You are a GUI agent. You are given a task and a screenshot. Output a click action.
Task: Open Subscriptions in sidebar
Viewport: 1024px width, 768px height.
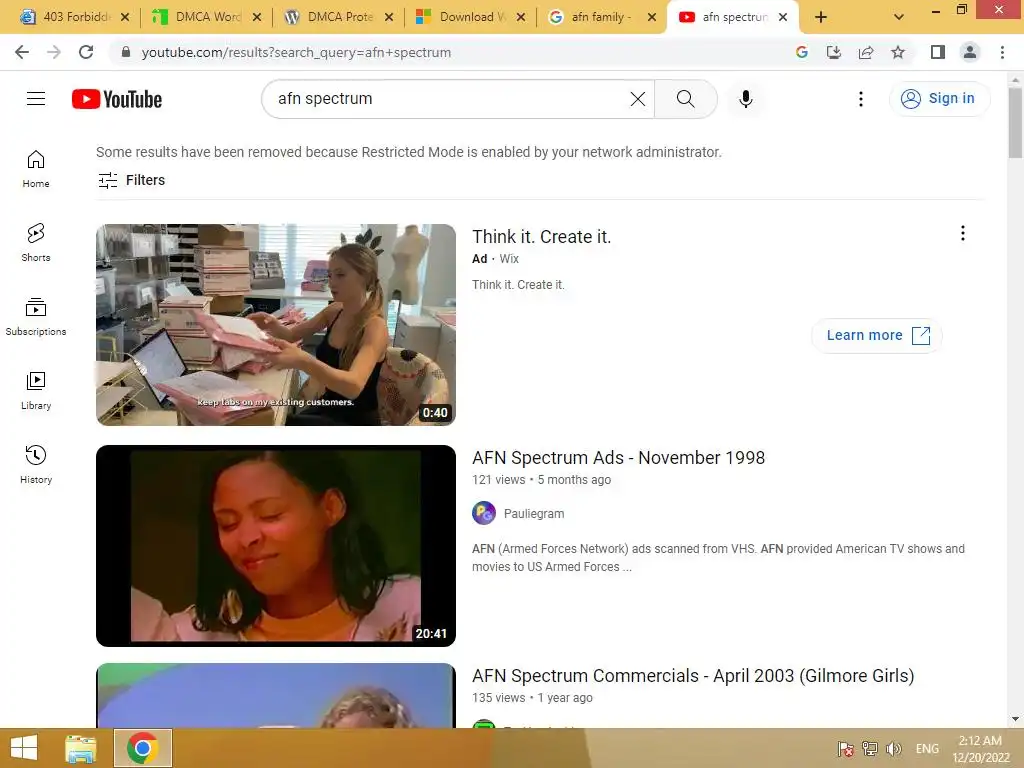pyautogui.click(x=36, y=317)
